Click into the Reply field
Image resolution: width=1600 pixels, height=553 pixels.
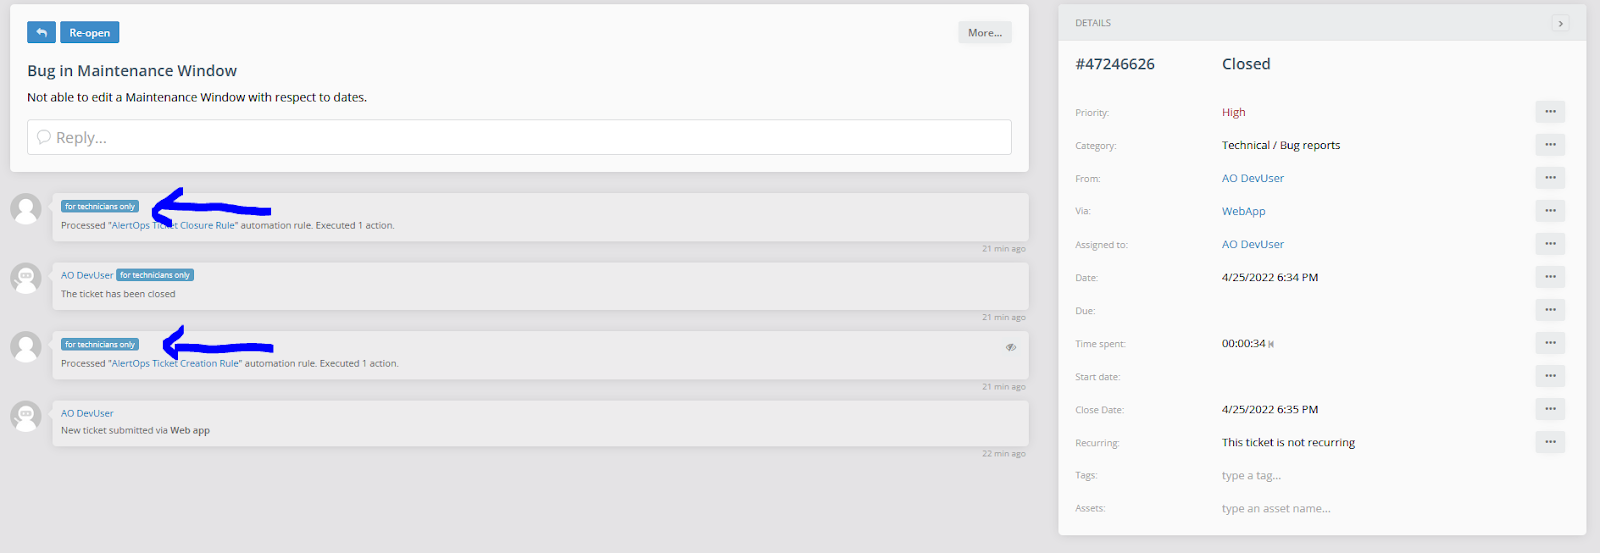518,138
